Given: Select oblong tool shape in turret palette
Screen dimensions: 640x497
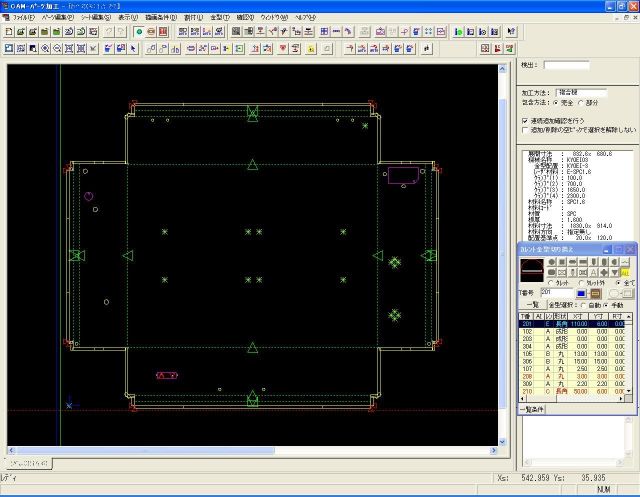Looking at the screenshot, I should pyautogui.click(x=573, y=262).
